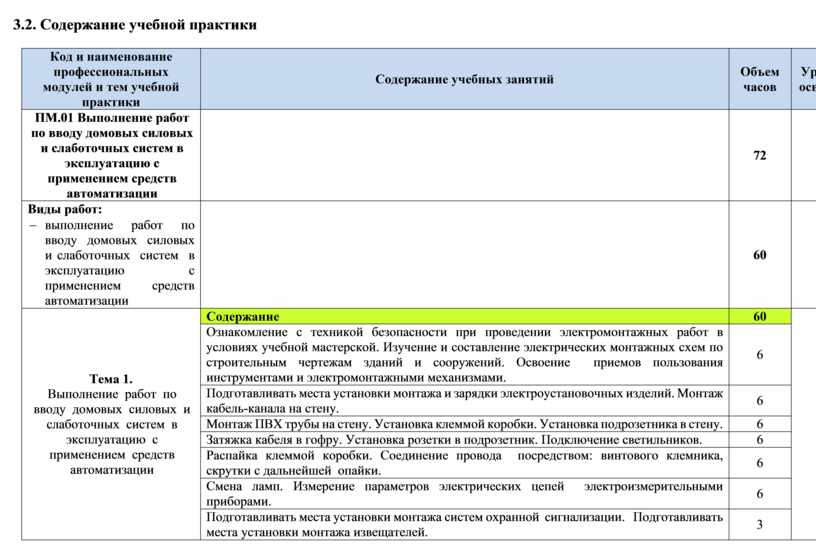Select the "Код и наименование профессиональных модулей" header cell
The image size is (816, 554).
[111, 79]
